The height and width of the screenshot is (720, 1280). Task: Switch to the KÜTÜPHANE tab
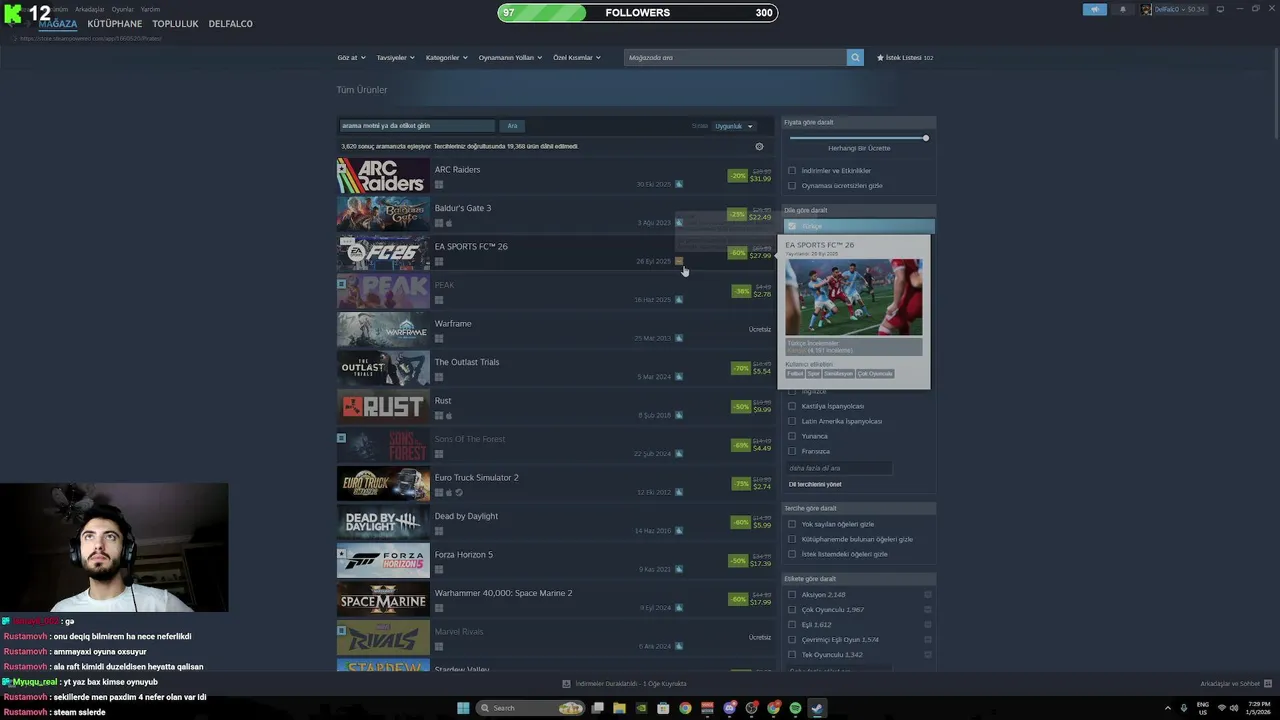(x=115, y=24)
